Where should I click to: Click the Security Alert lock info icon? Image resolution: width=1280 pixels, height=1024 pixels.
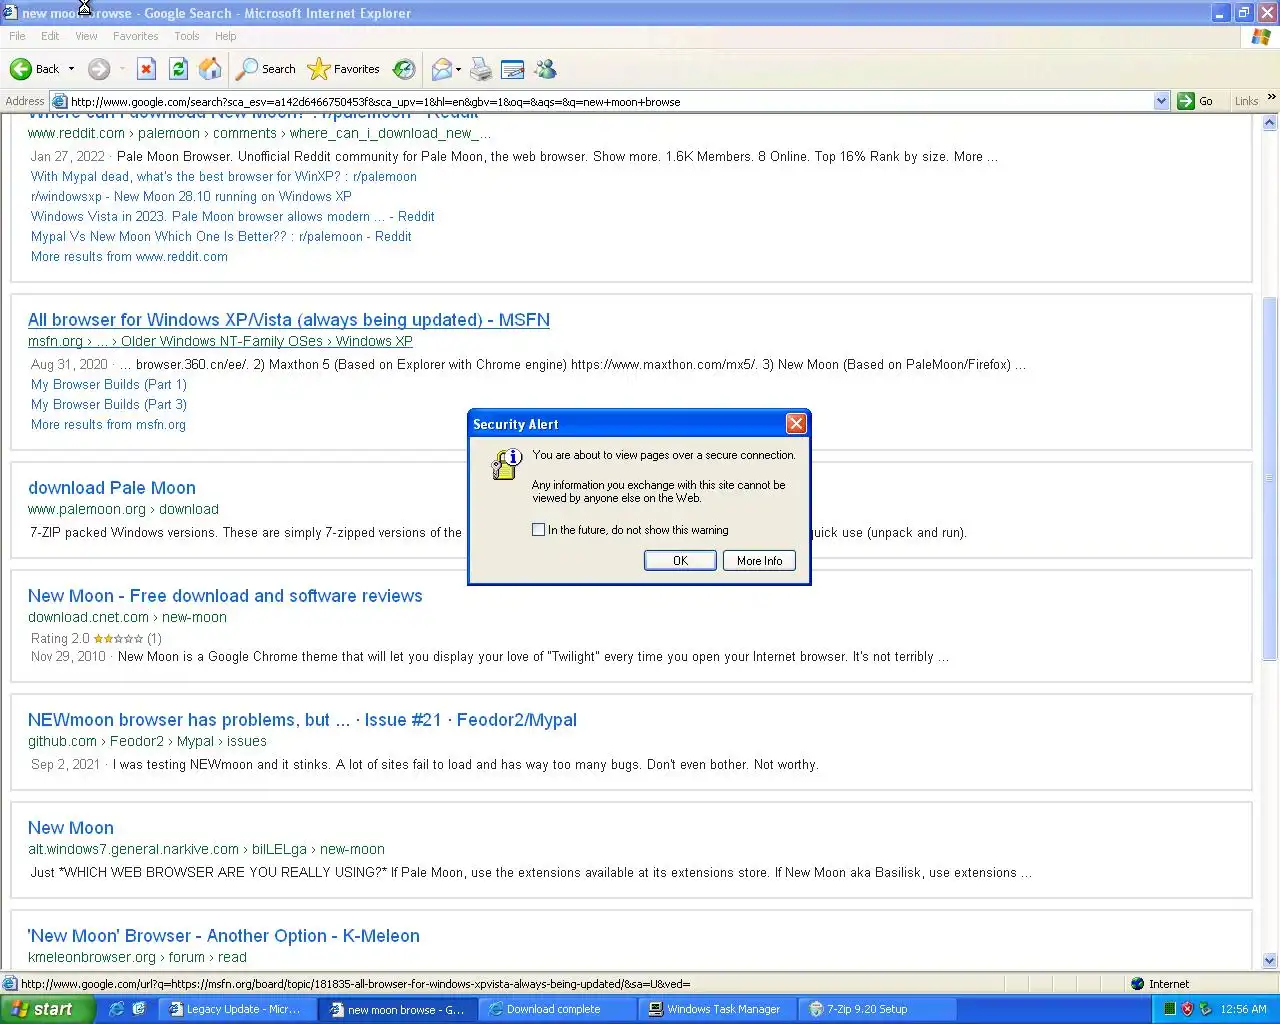[x=507, y=463]
